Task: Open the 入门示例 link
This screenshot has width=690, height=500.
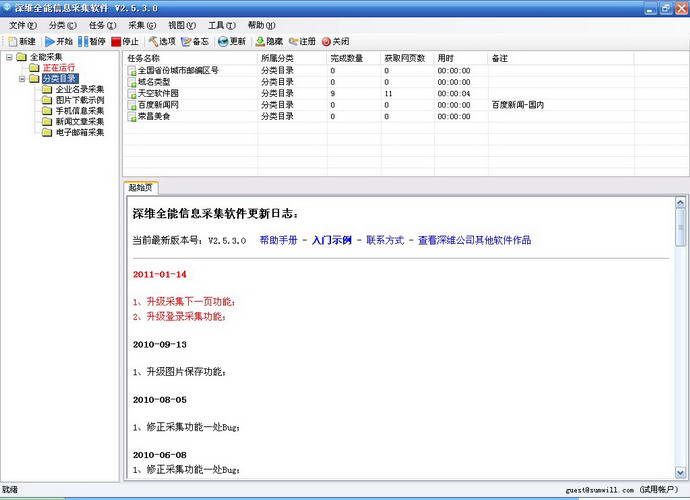Action: click(x=332, y=240)
